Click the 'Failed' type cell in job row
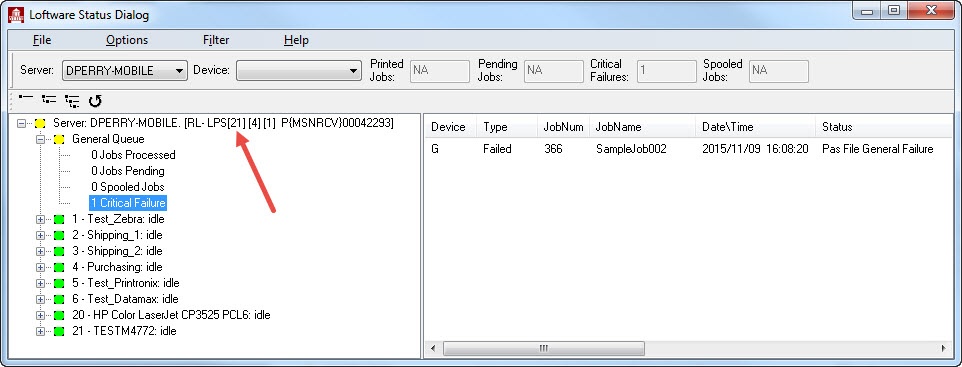This screenshot has width=962, height=367. [x=497, y=149]
